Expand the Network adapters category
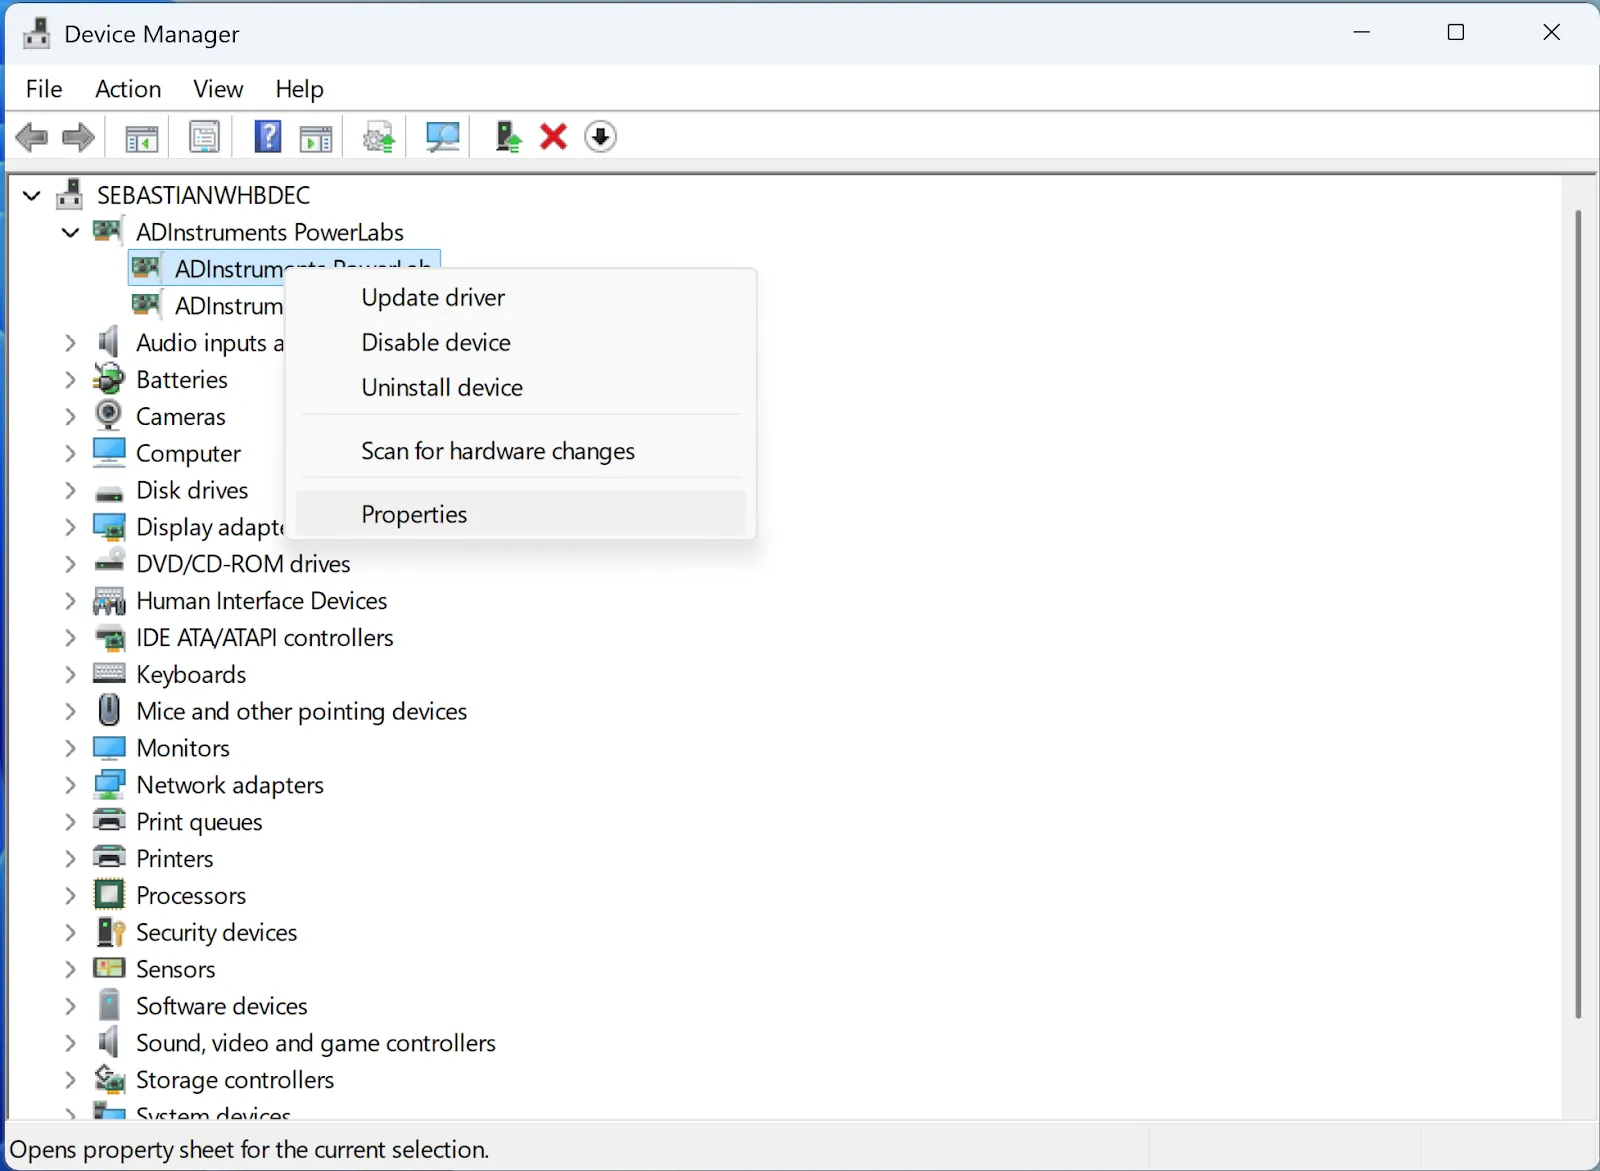Viewport: 1600px width, 1171px height. [x=70, y=785]
